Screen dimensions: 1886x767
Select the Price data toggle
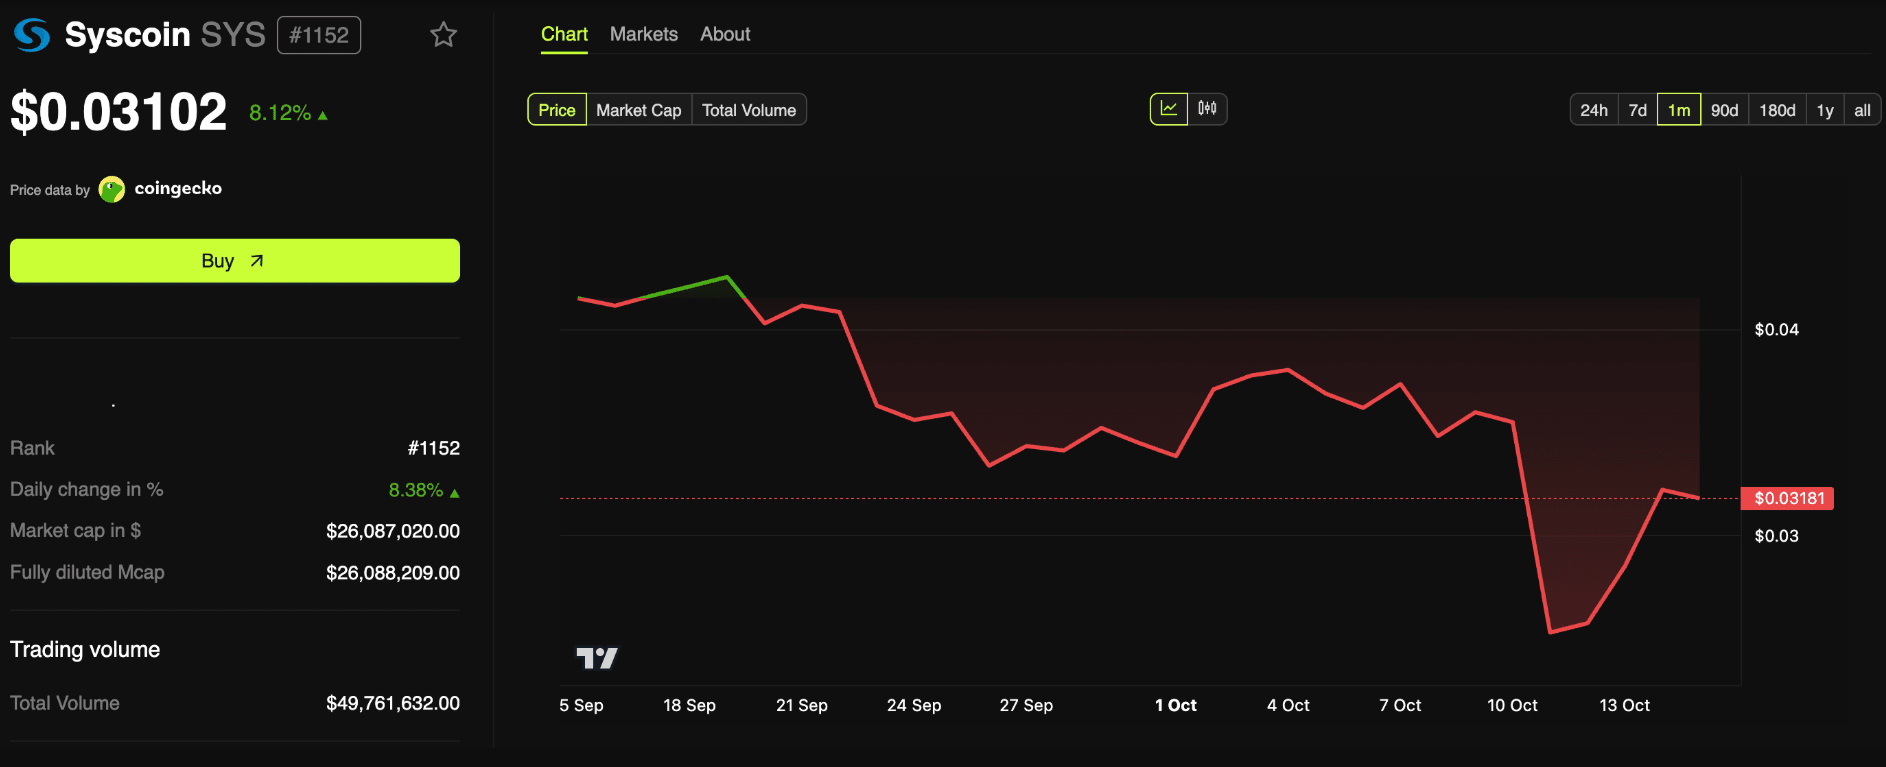click(557, 110)
